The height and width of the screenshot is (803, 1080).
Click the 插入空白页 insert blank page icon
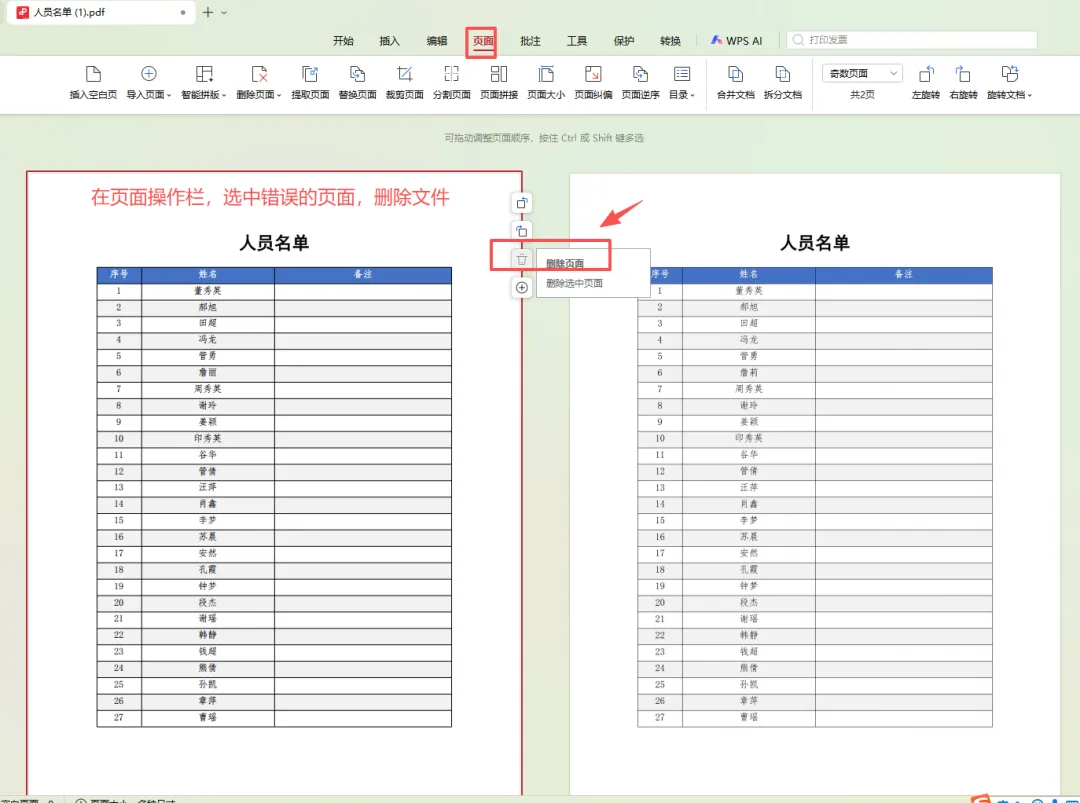(93, 74)
